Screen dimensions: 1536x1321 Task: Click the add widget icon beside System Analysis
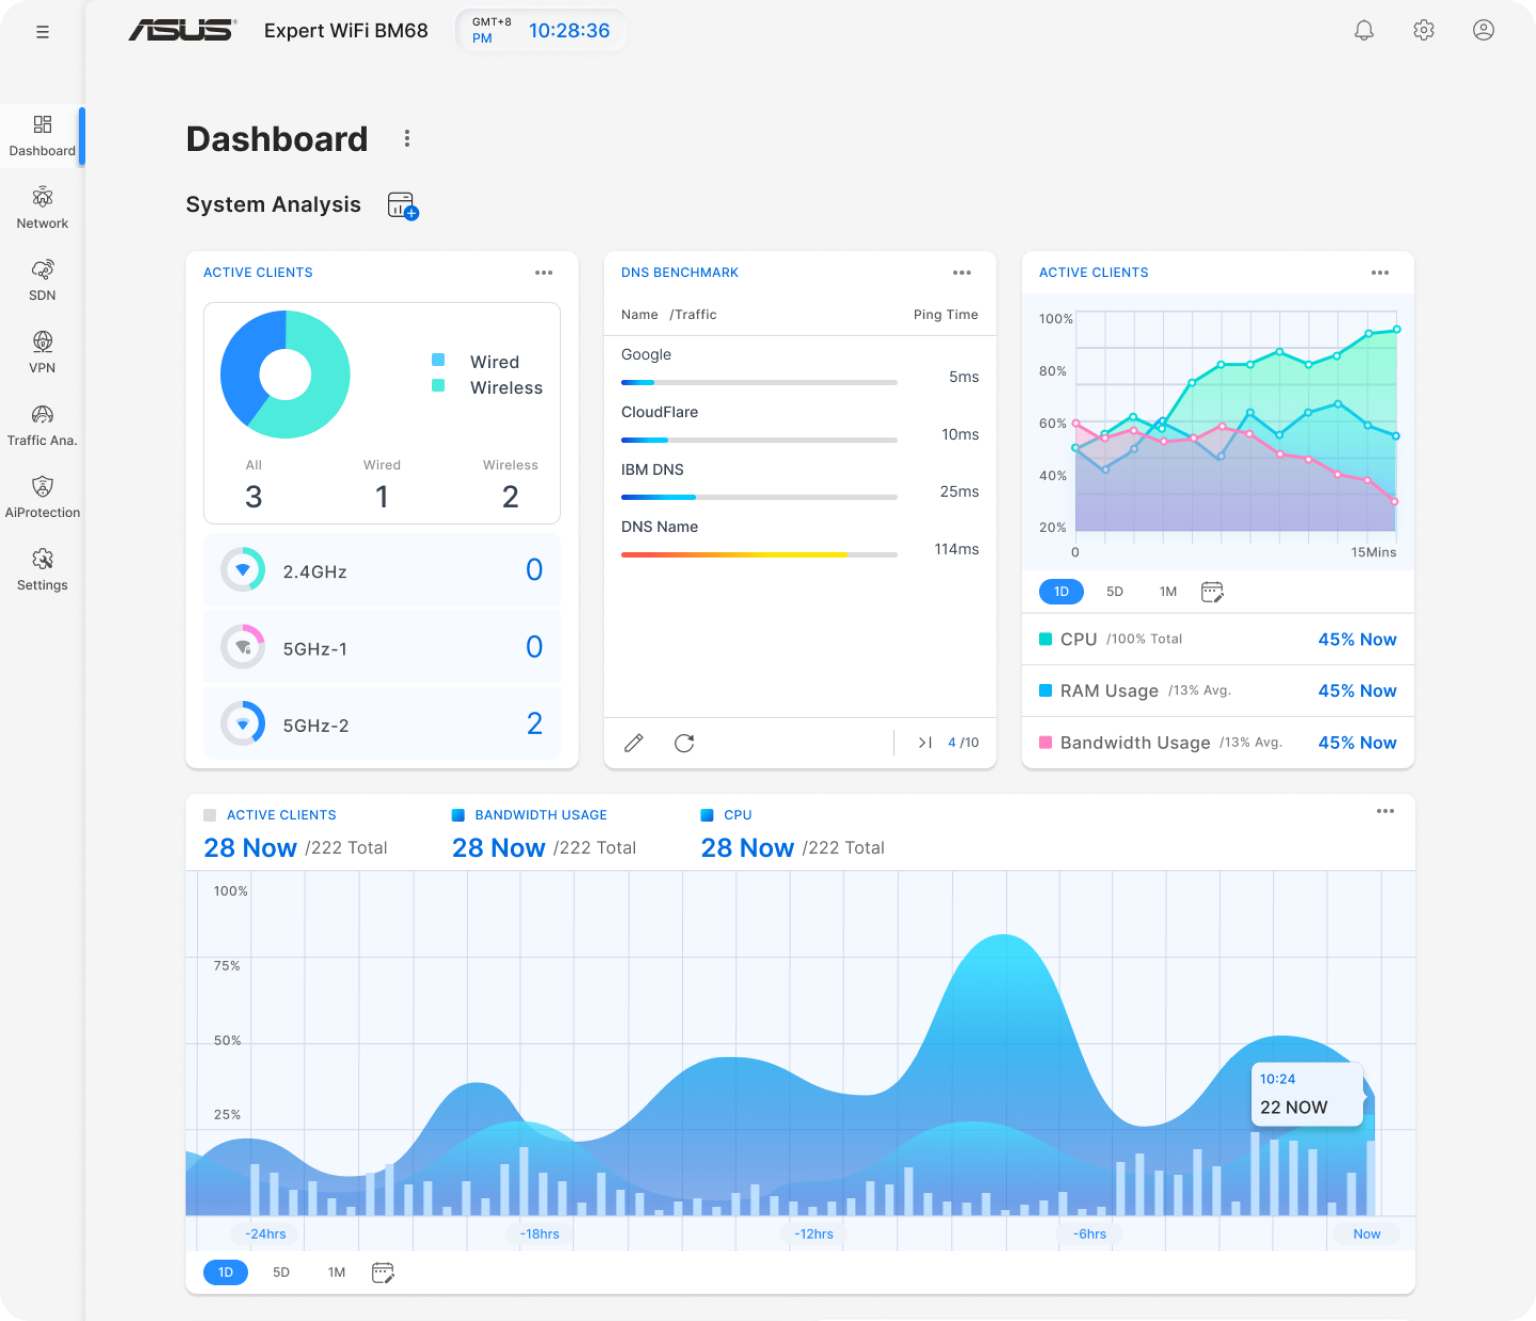point(402,206)
